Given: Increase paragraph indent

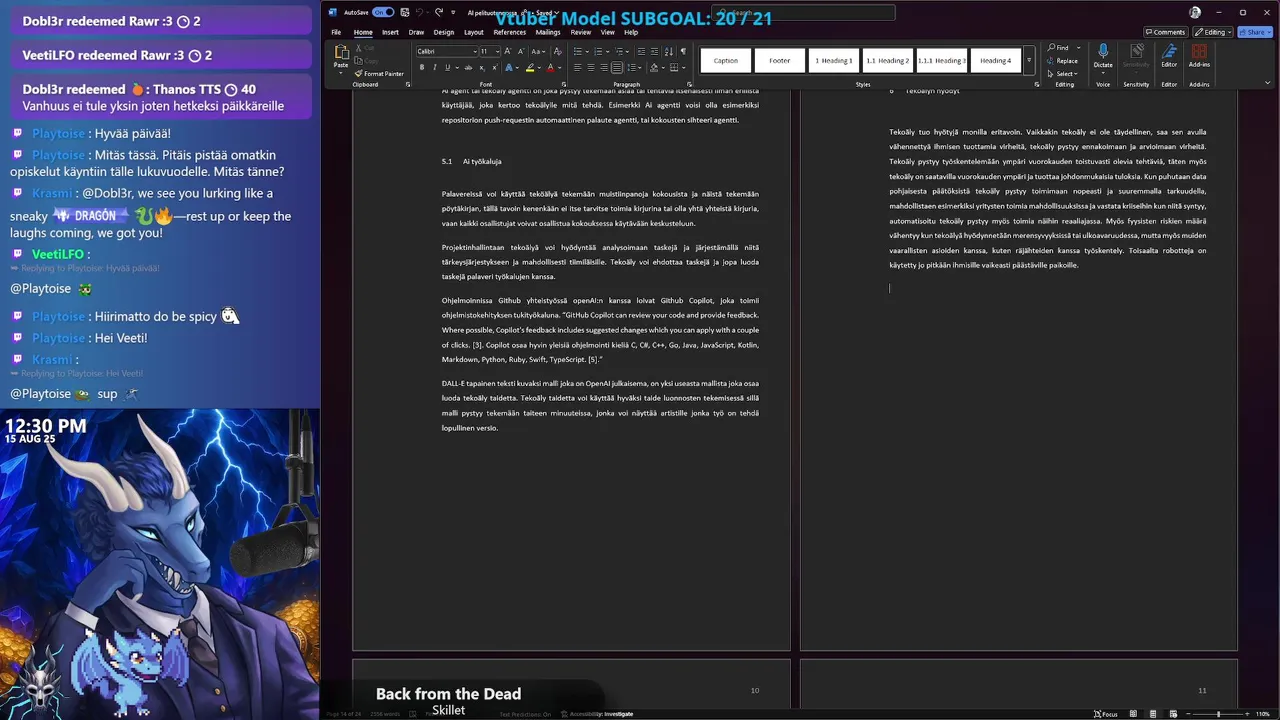Looking at the screenshot, I should [654, 51].
